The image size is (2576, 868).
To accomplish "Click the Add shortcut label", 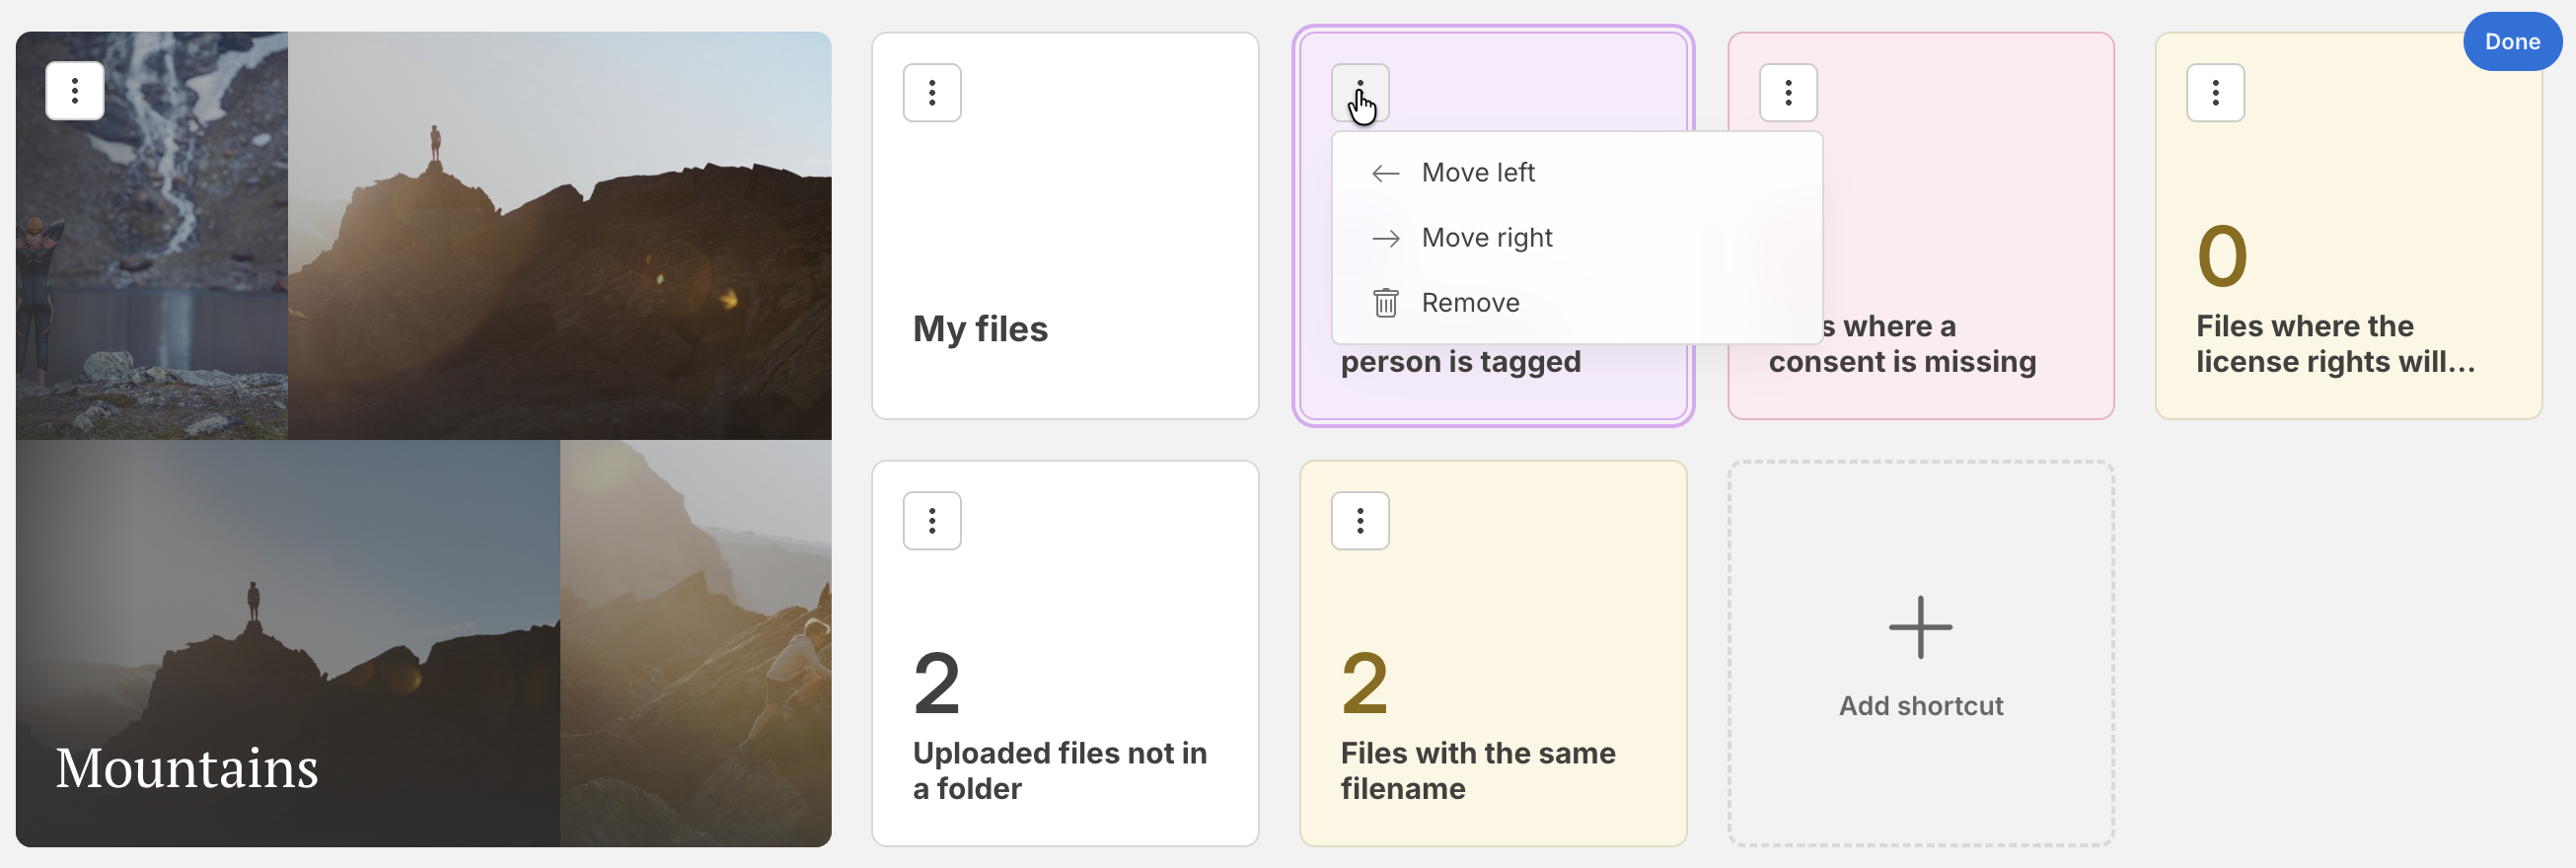I will (x=1920, y=705).
